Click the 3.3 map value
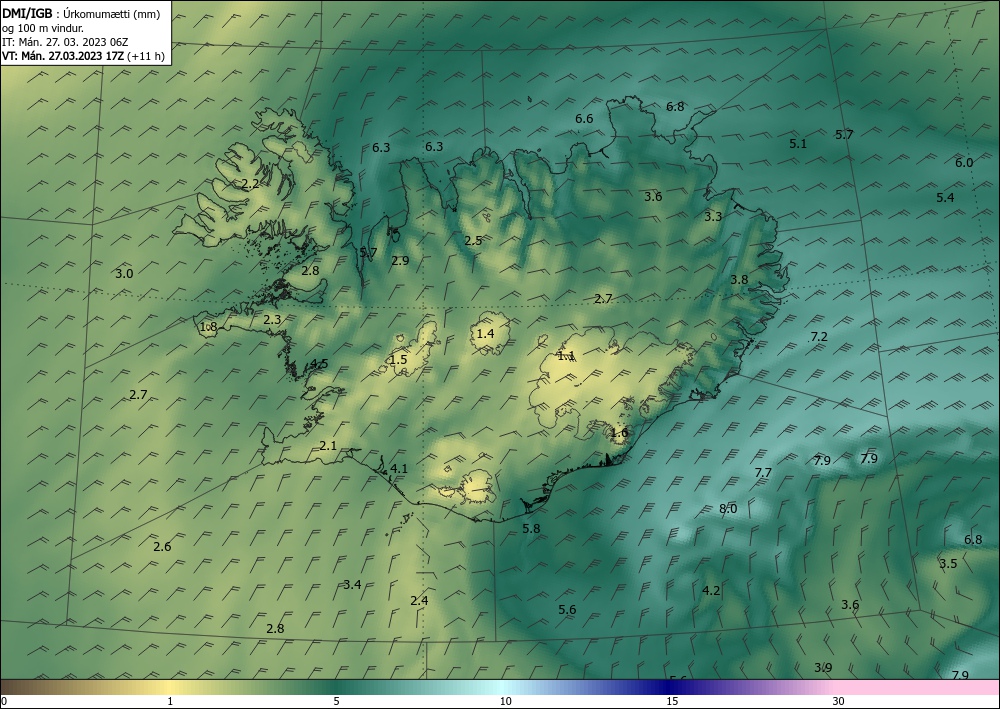This screenshot has width=1000, height=709. tap(713, 217)
